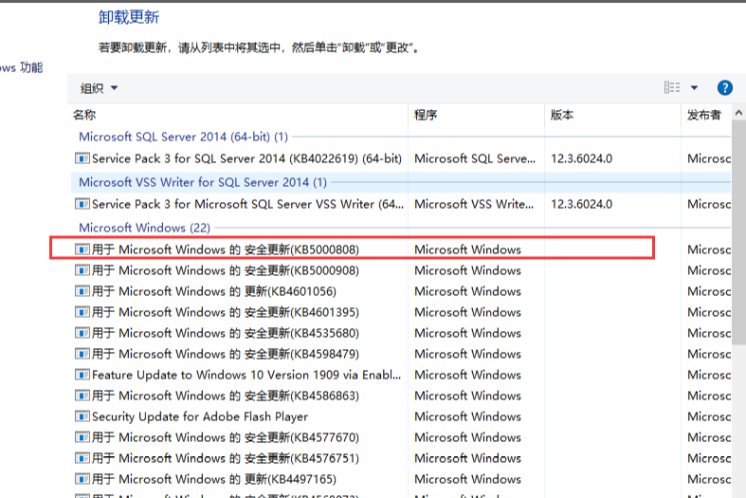Open the Windows 功能 link in left pane
Image resolution: width=746 pixels, height=498 pixels.
click(21, 68)
